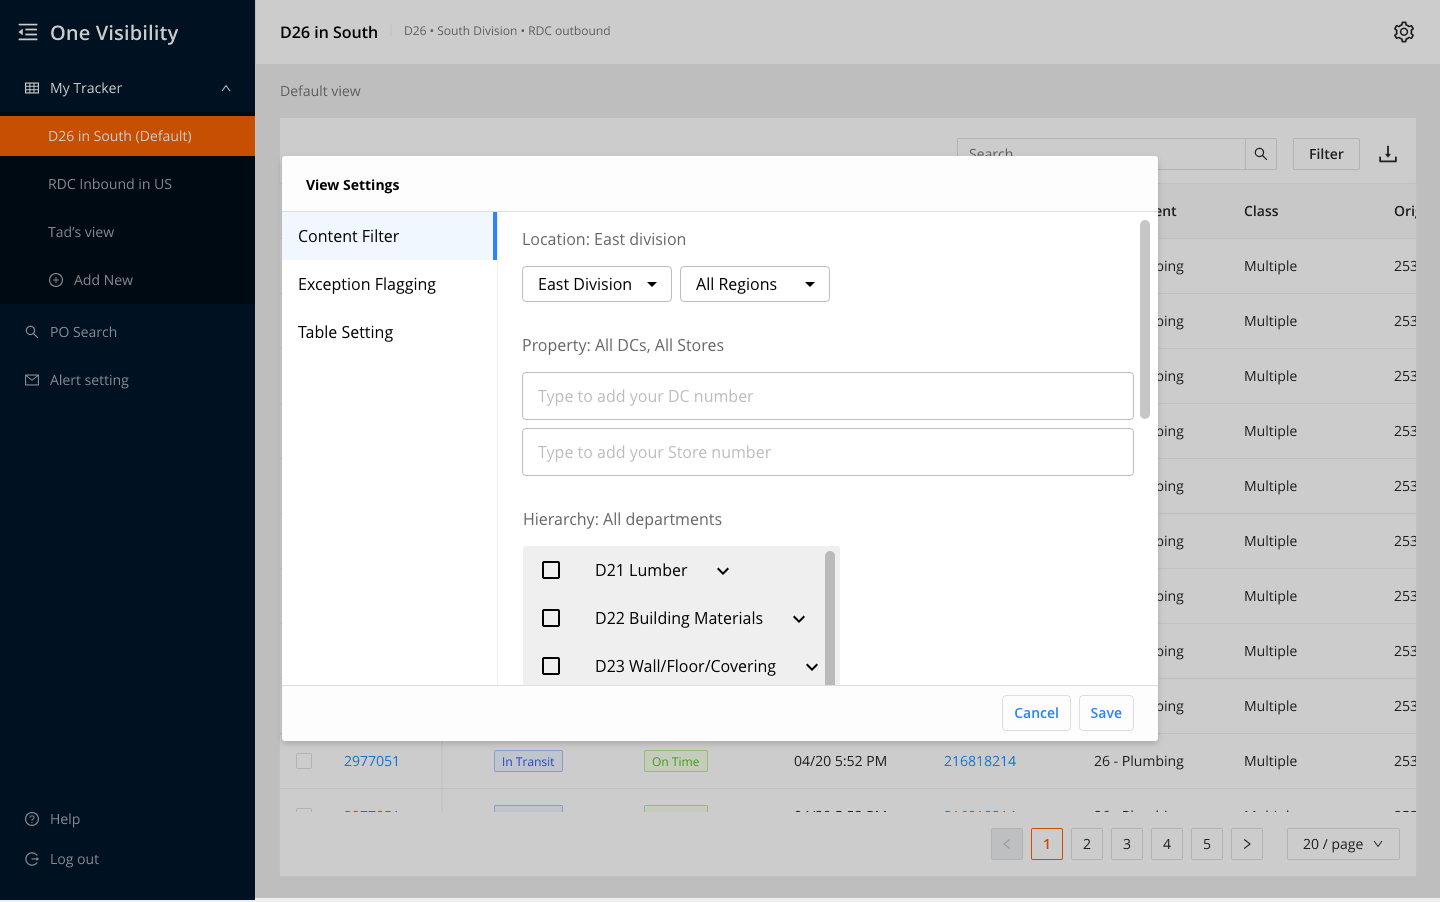
Task: Click the PO Search magnifier icon
Action: point(32,332)
